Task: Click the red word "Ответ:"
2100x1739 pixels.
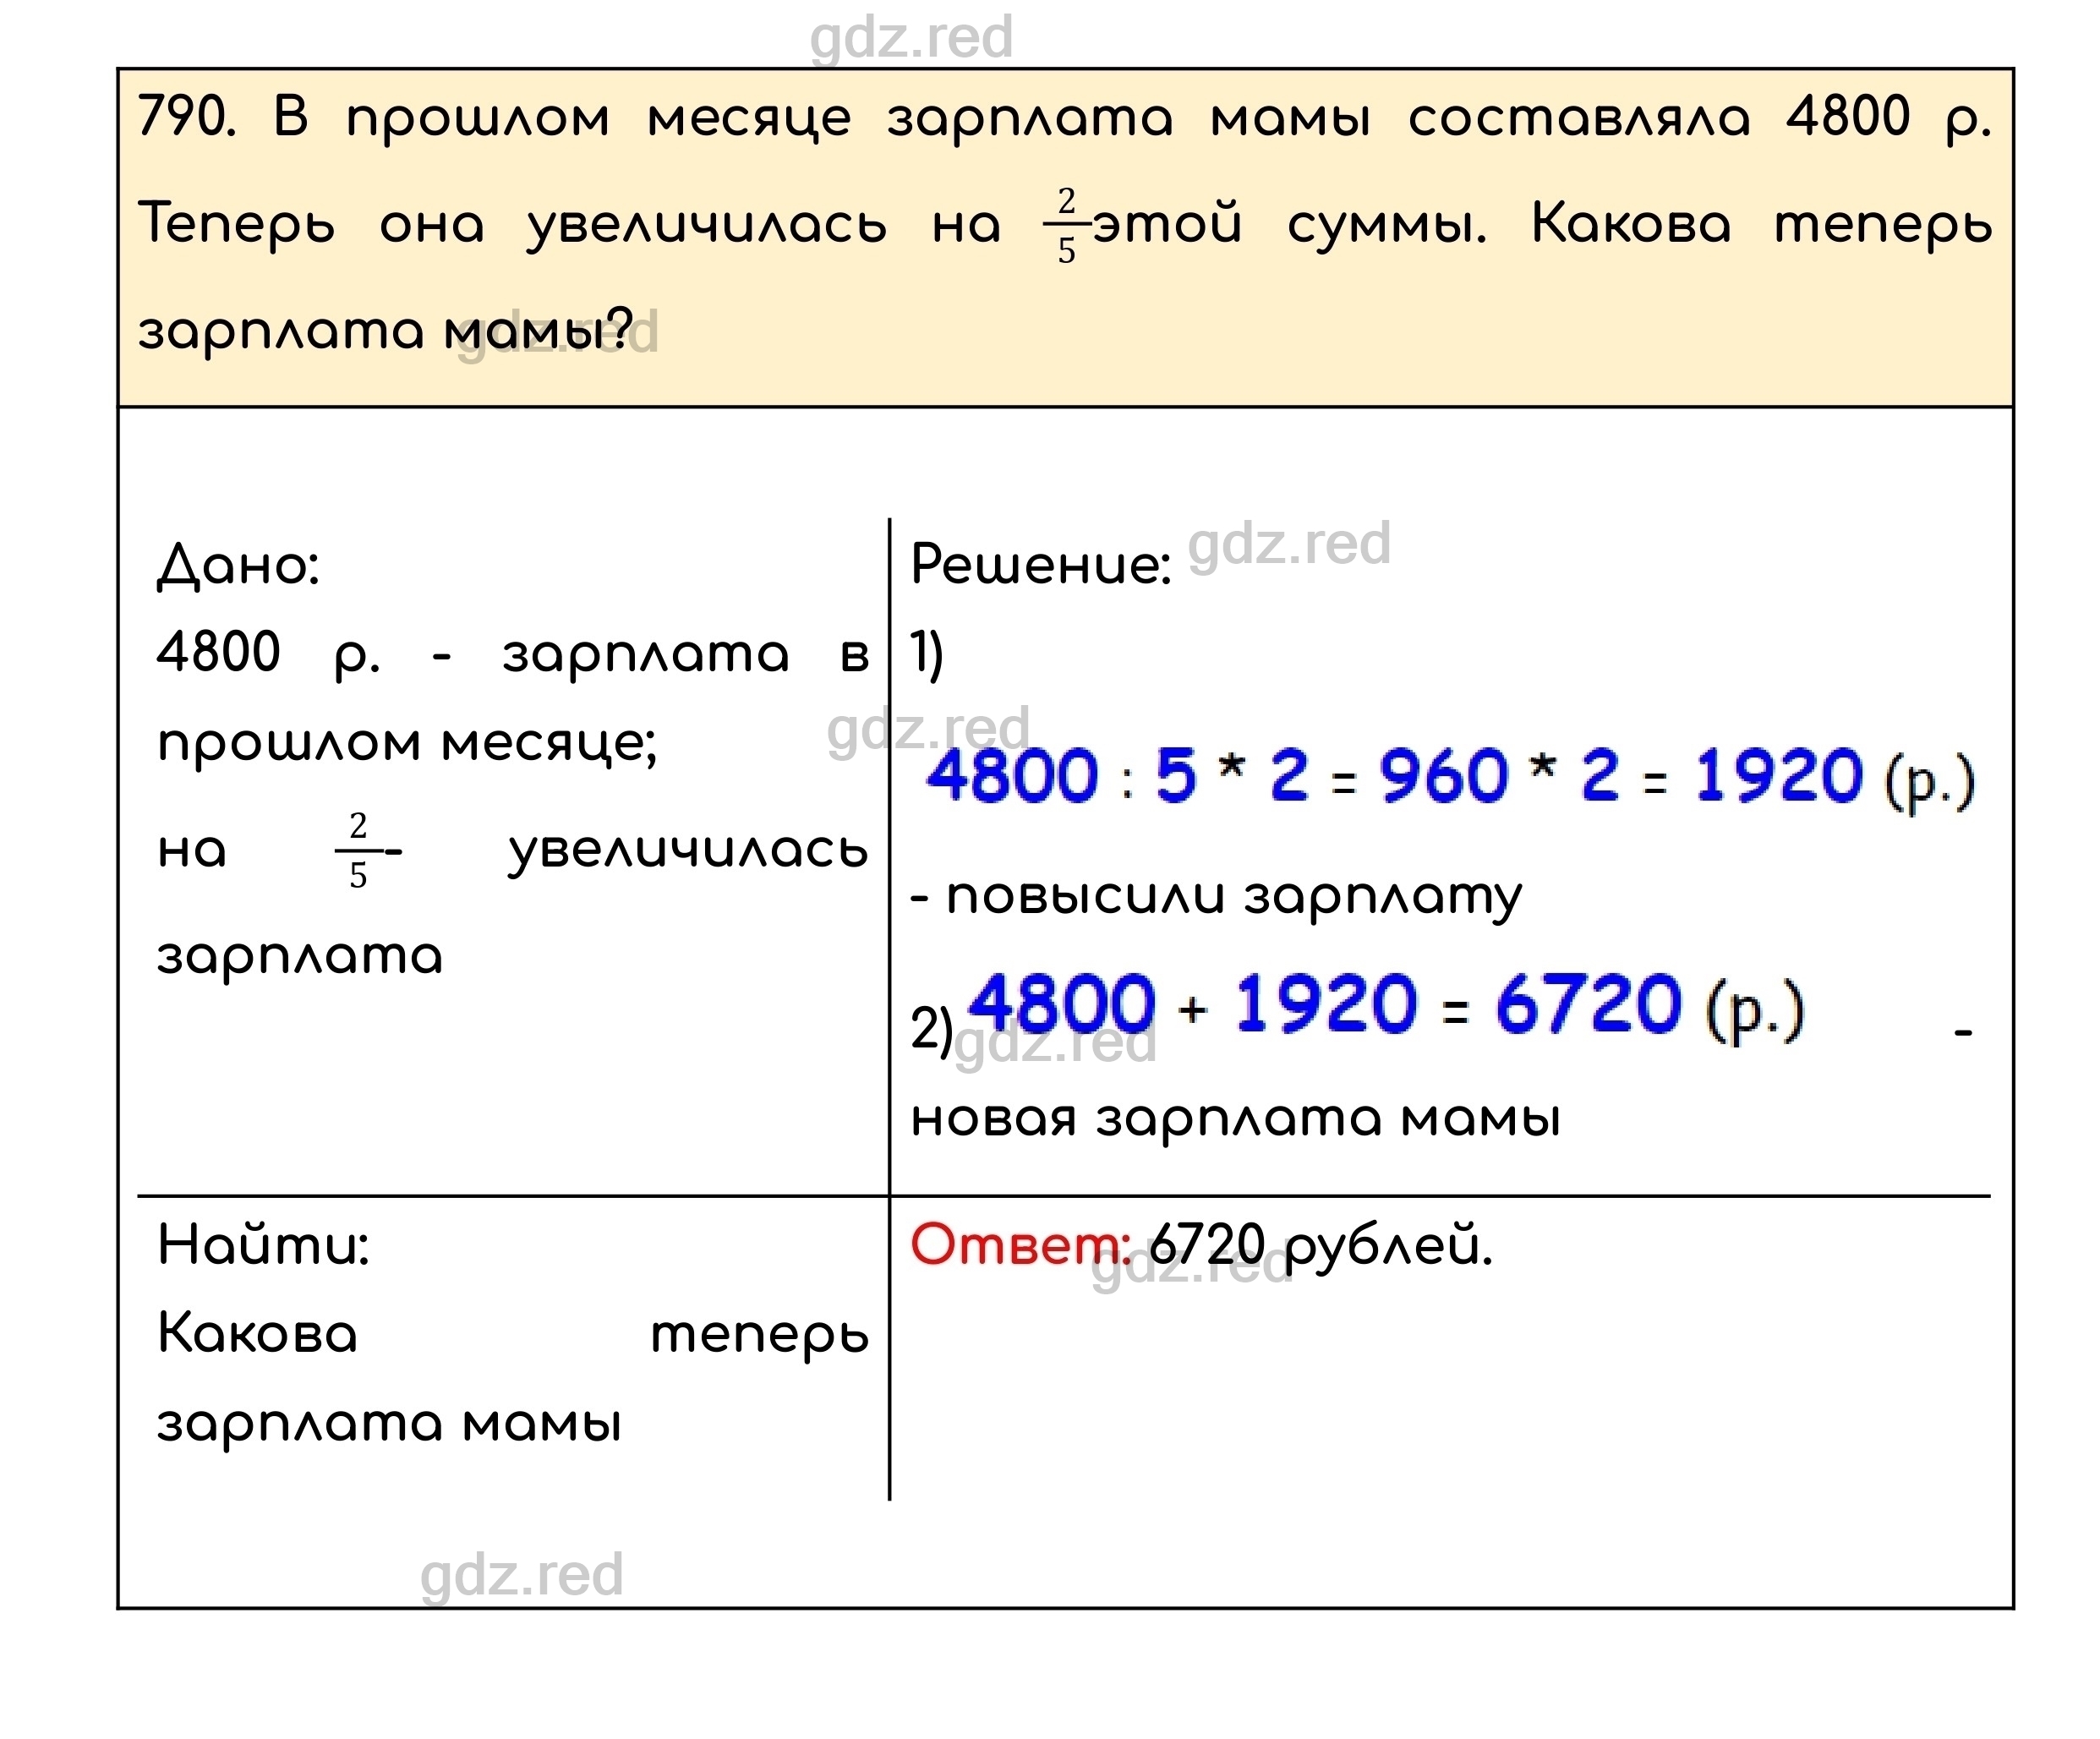Action: coord(1020,1245)
